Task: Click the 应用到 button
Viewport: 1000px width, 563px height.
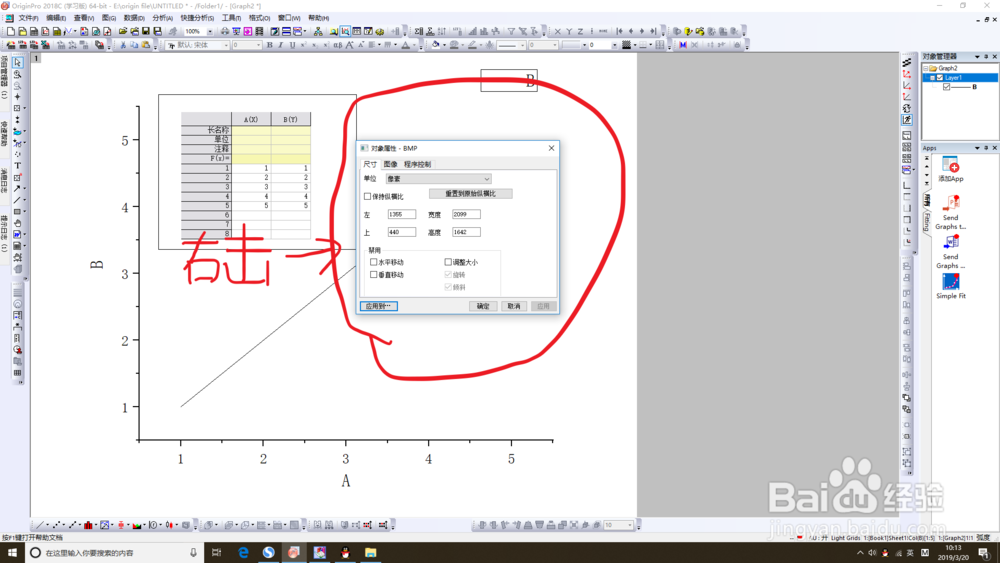Action: (379, 306)
